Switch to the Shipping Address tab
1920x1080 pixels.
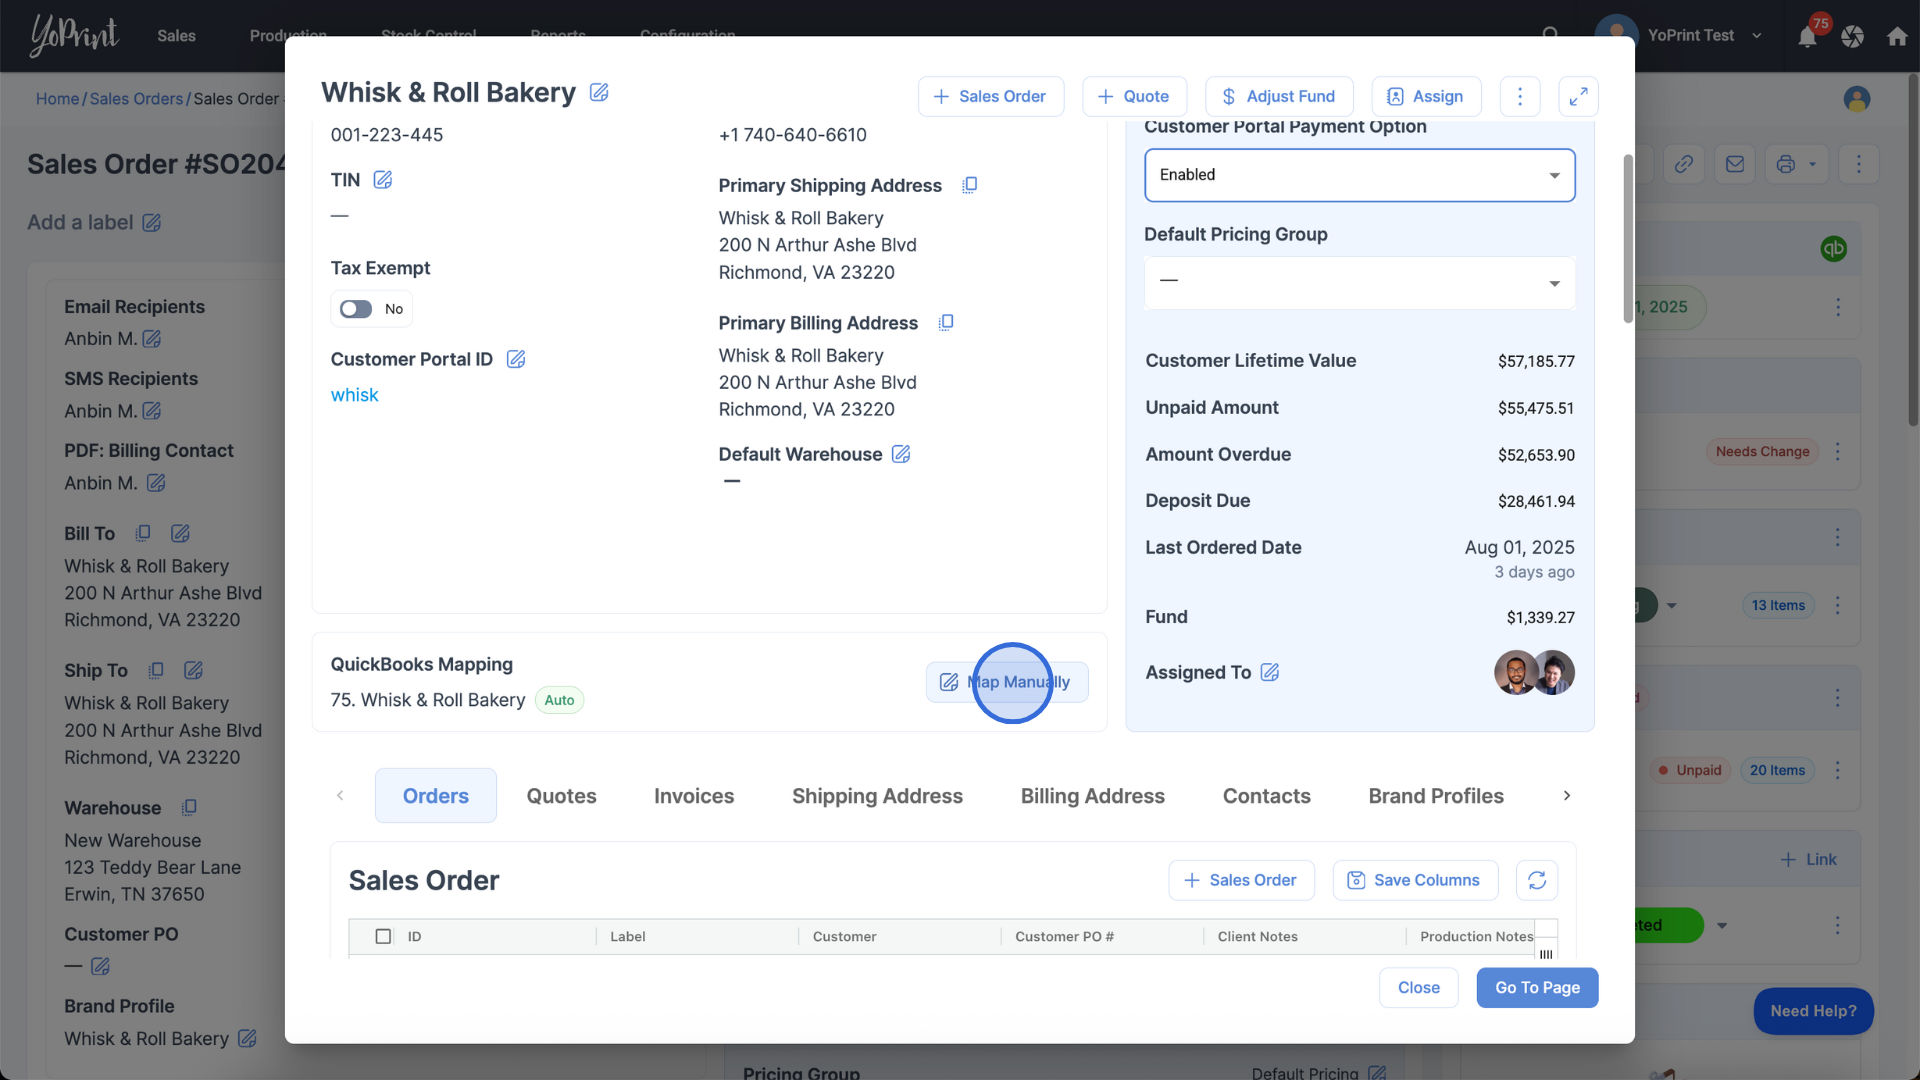(x=877, y=796)
